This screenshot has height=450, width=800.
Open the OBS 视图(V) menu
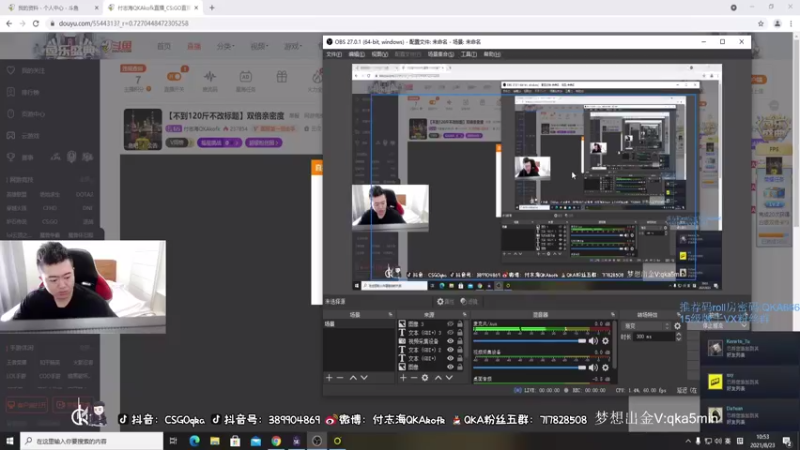coord(379,54)
